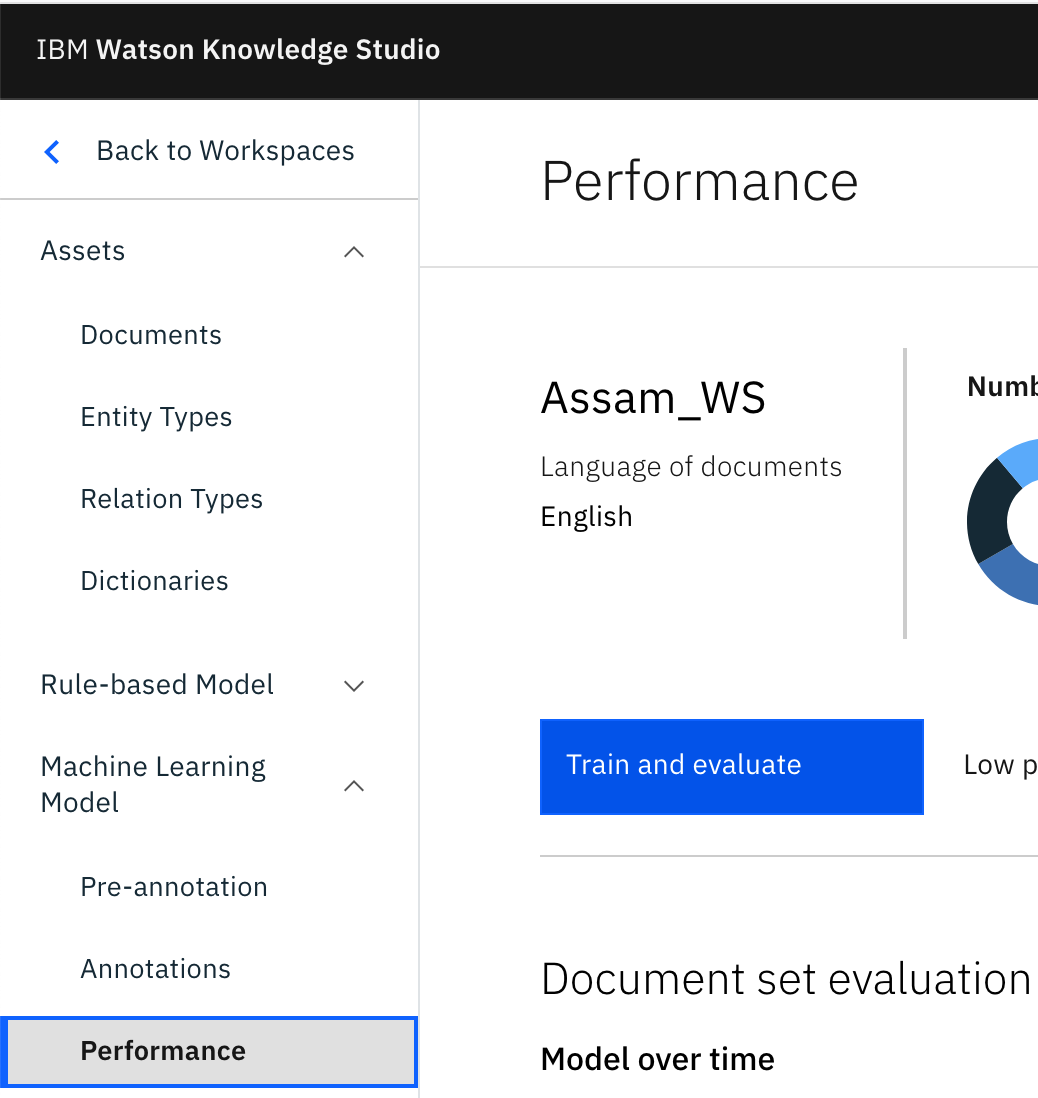Go back via Back to Workspaces link
The height and width of the screenshot is (1098, 1038).
(x=225, y=151)
